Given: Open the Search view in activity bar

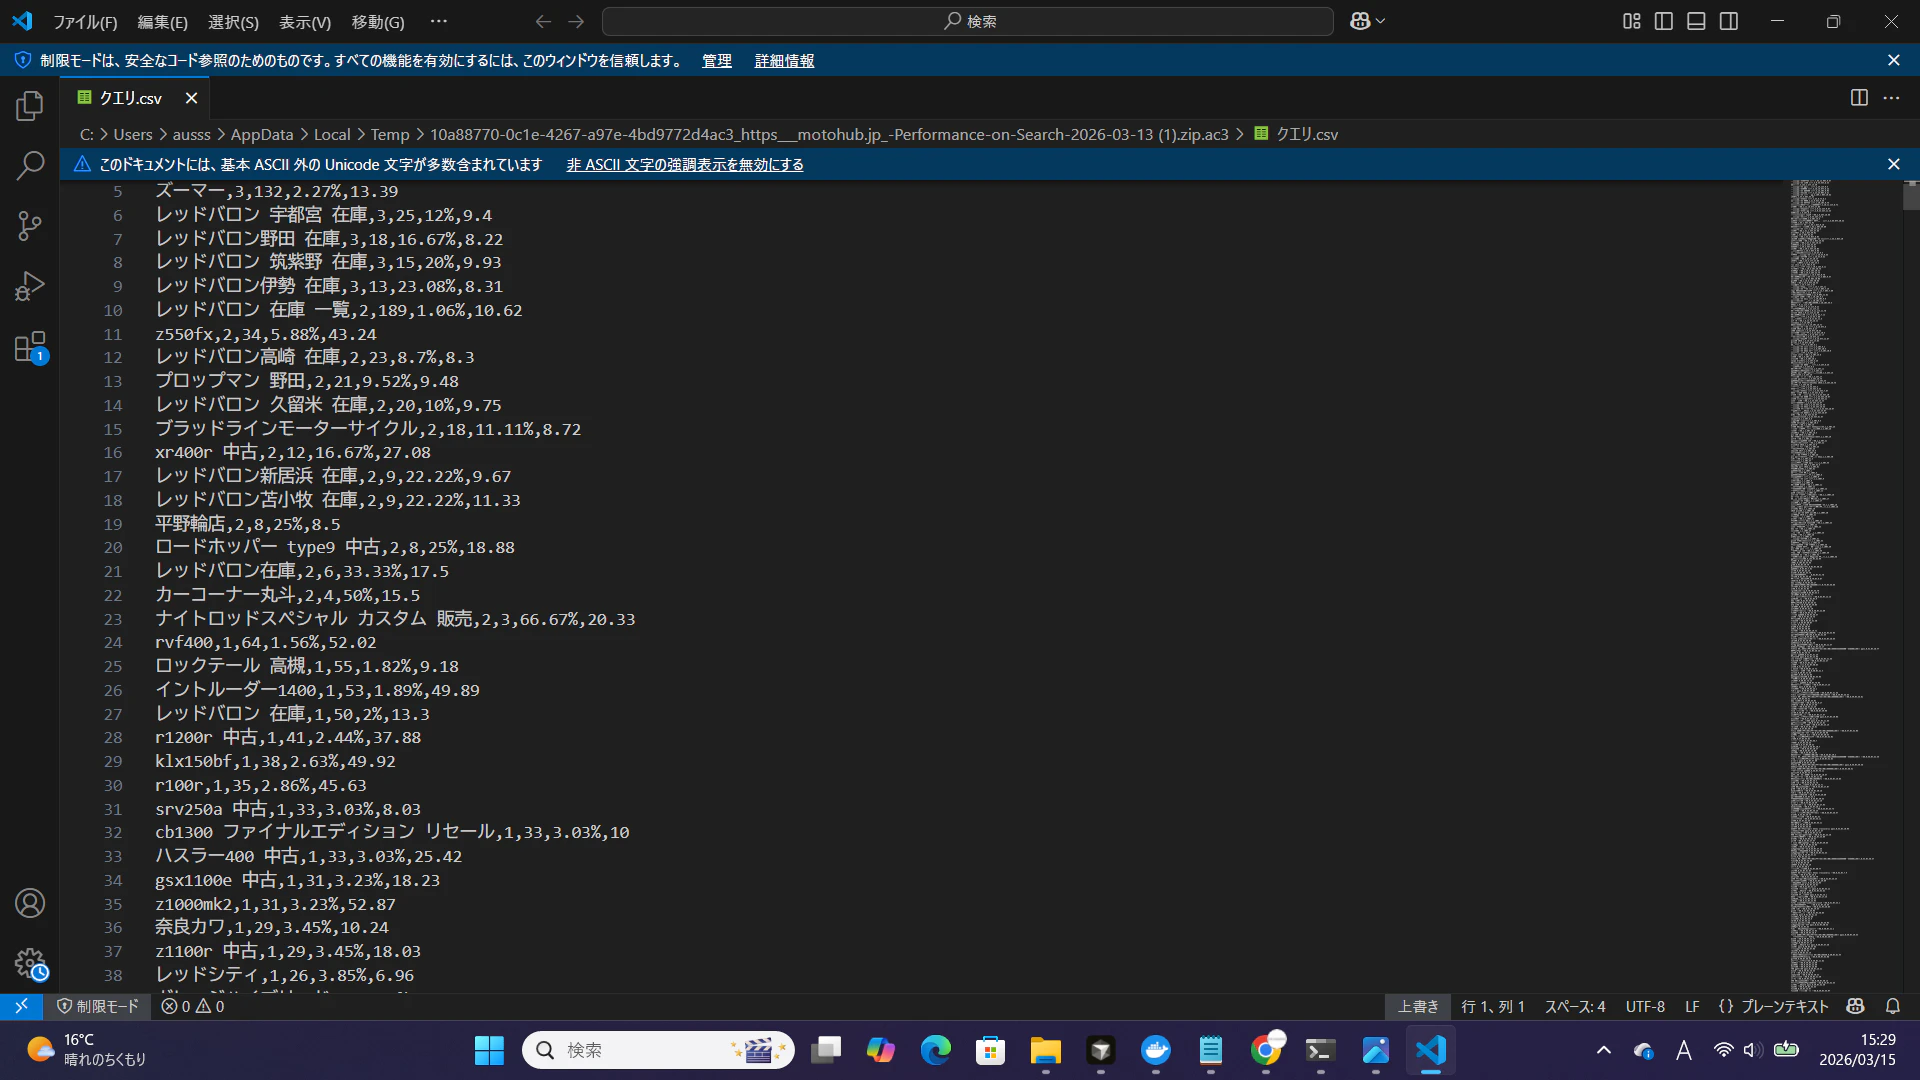Looking at the screenshot, I should pos(30,166).
